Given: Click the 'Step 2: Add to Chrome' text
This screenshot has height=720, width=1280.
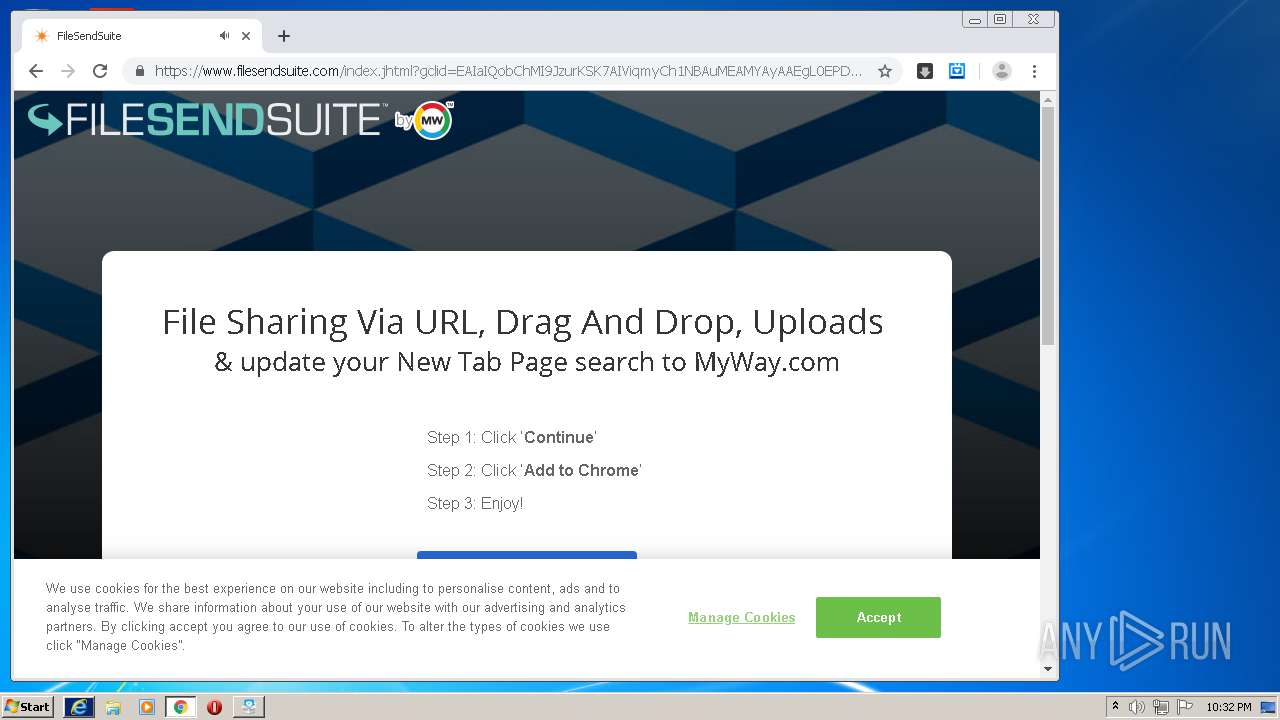Looking at the screenshot, I should (x=534, y=470).
